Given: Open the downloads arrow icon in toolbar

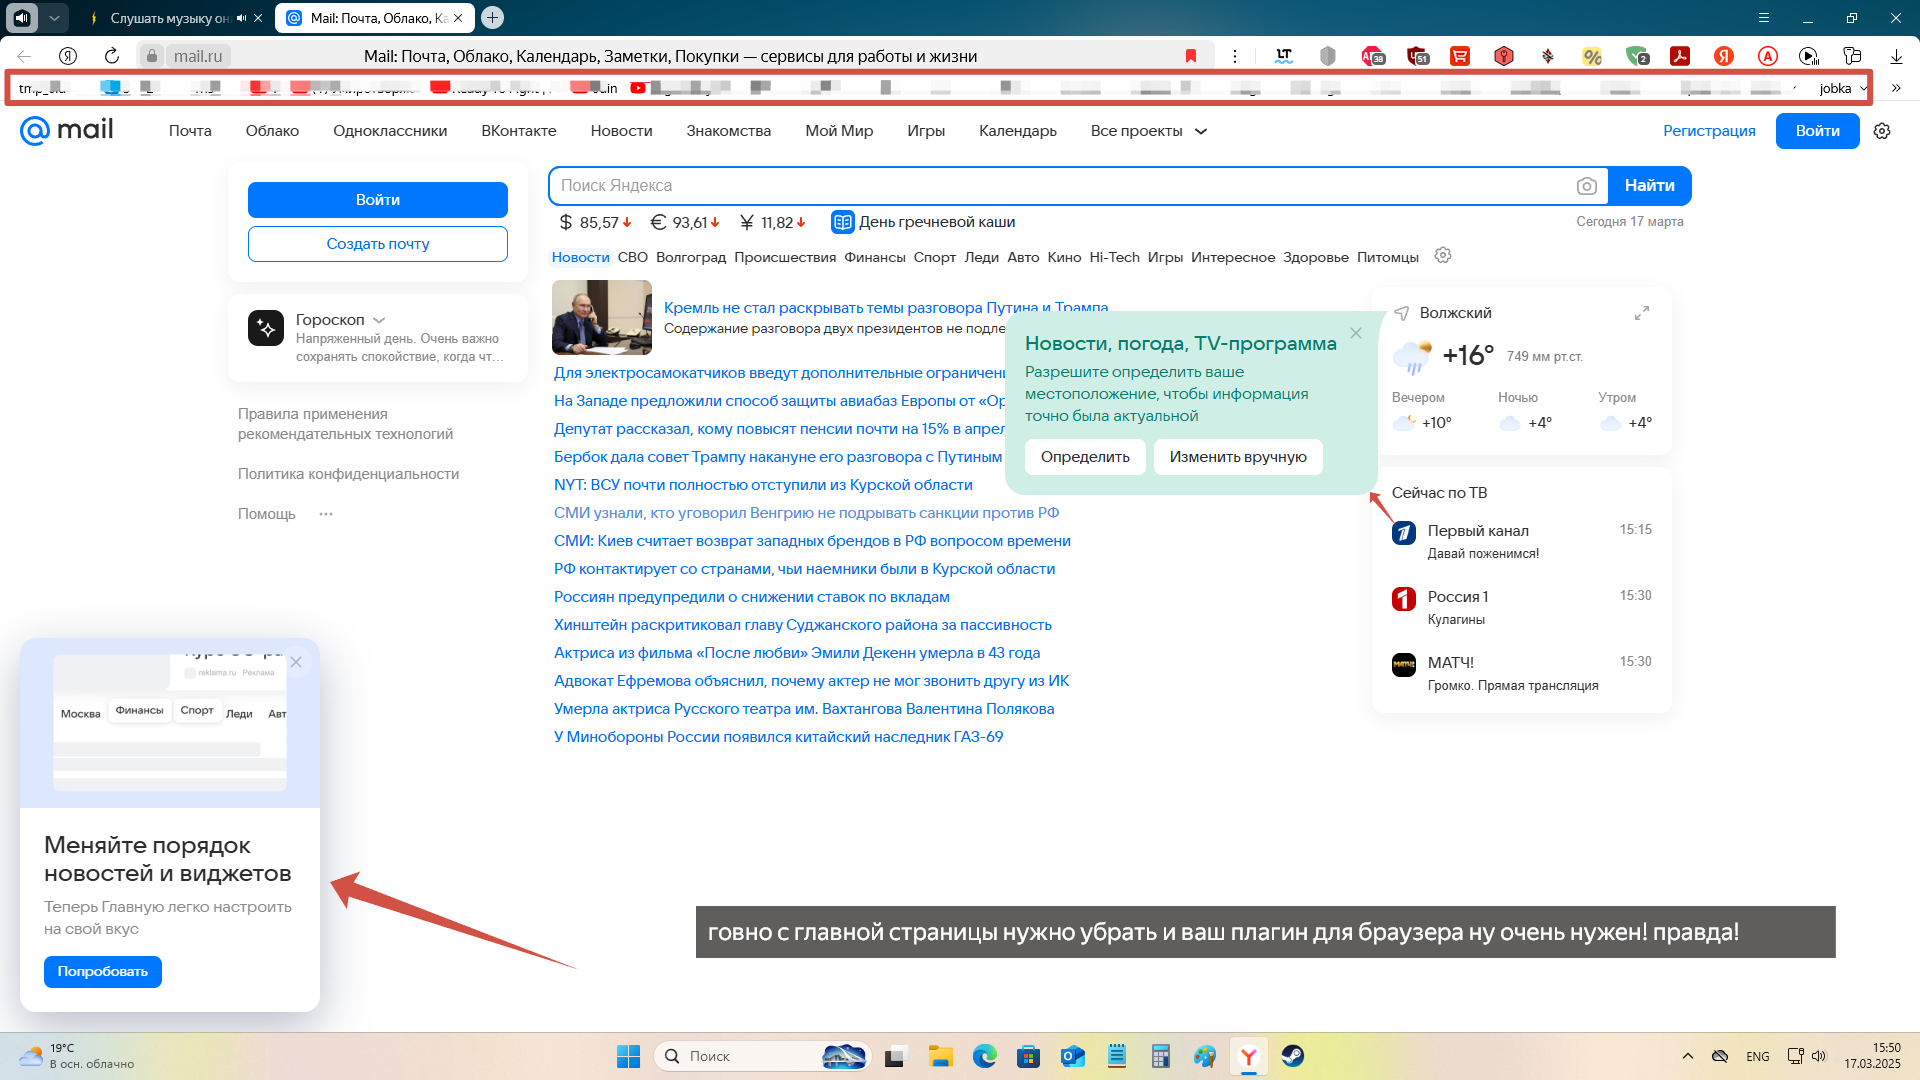Looking at the screenshot, I should (x=1896, y=56).
